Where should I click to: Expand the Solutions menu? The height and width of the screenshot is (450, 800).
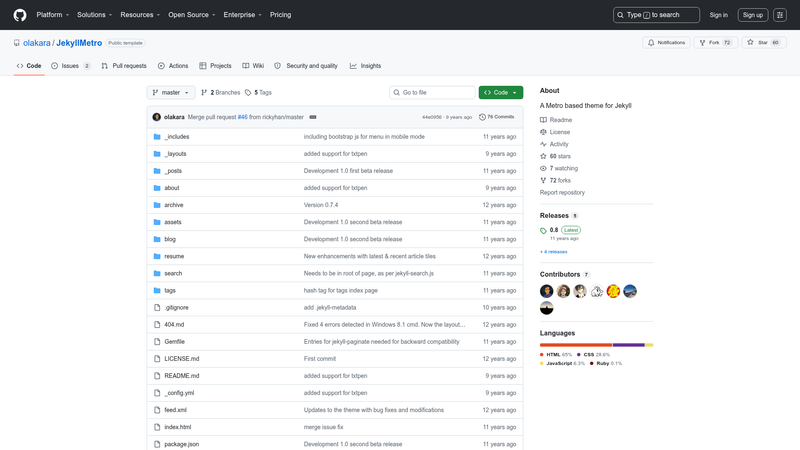pos(94,15)
